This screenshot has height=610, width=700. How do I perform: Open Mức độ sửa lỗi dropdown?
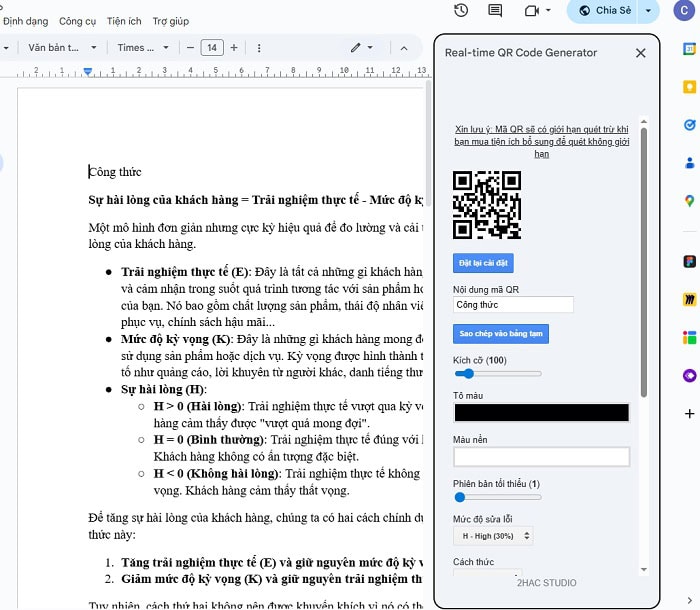click(x=493, y=536)
